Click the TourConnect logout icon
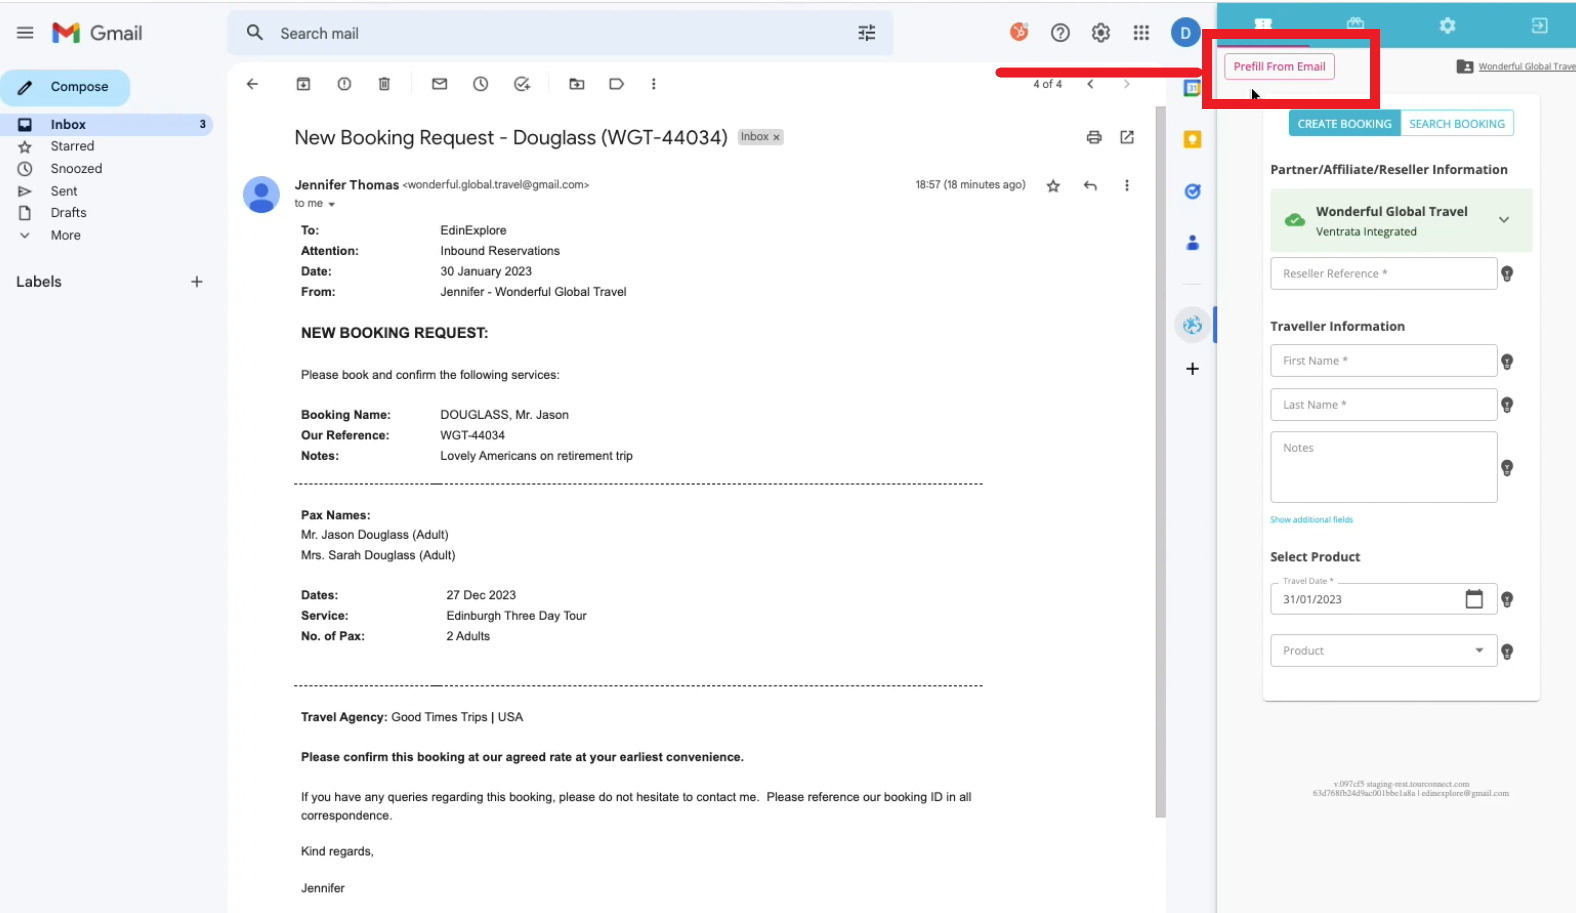 point(1539,25)
